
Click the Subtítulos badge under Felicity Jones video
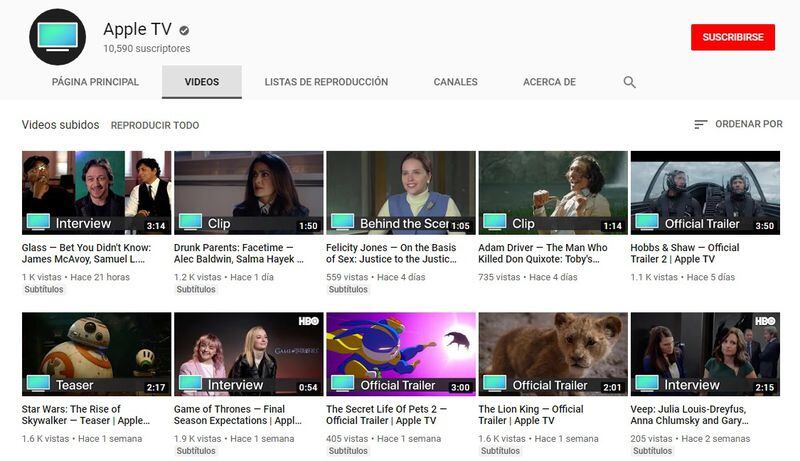click(x=348, y=289)
